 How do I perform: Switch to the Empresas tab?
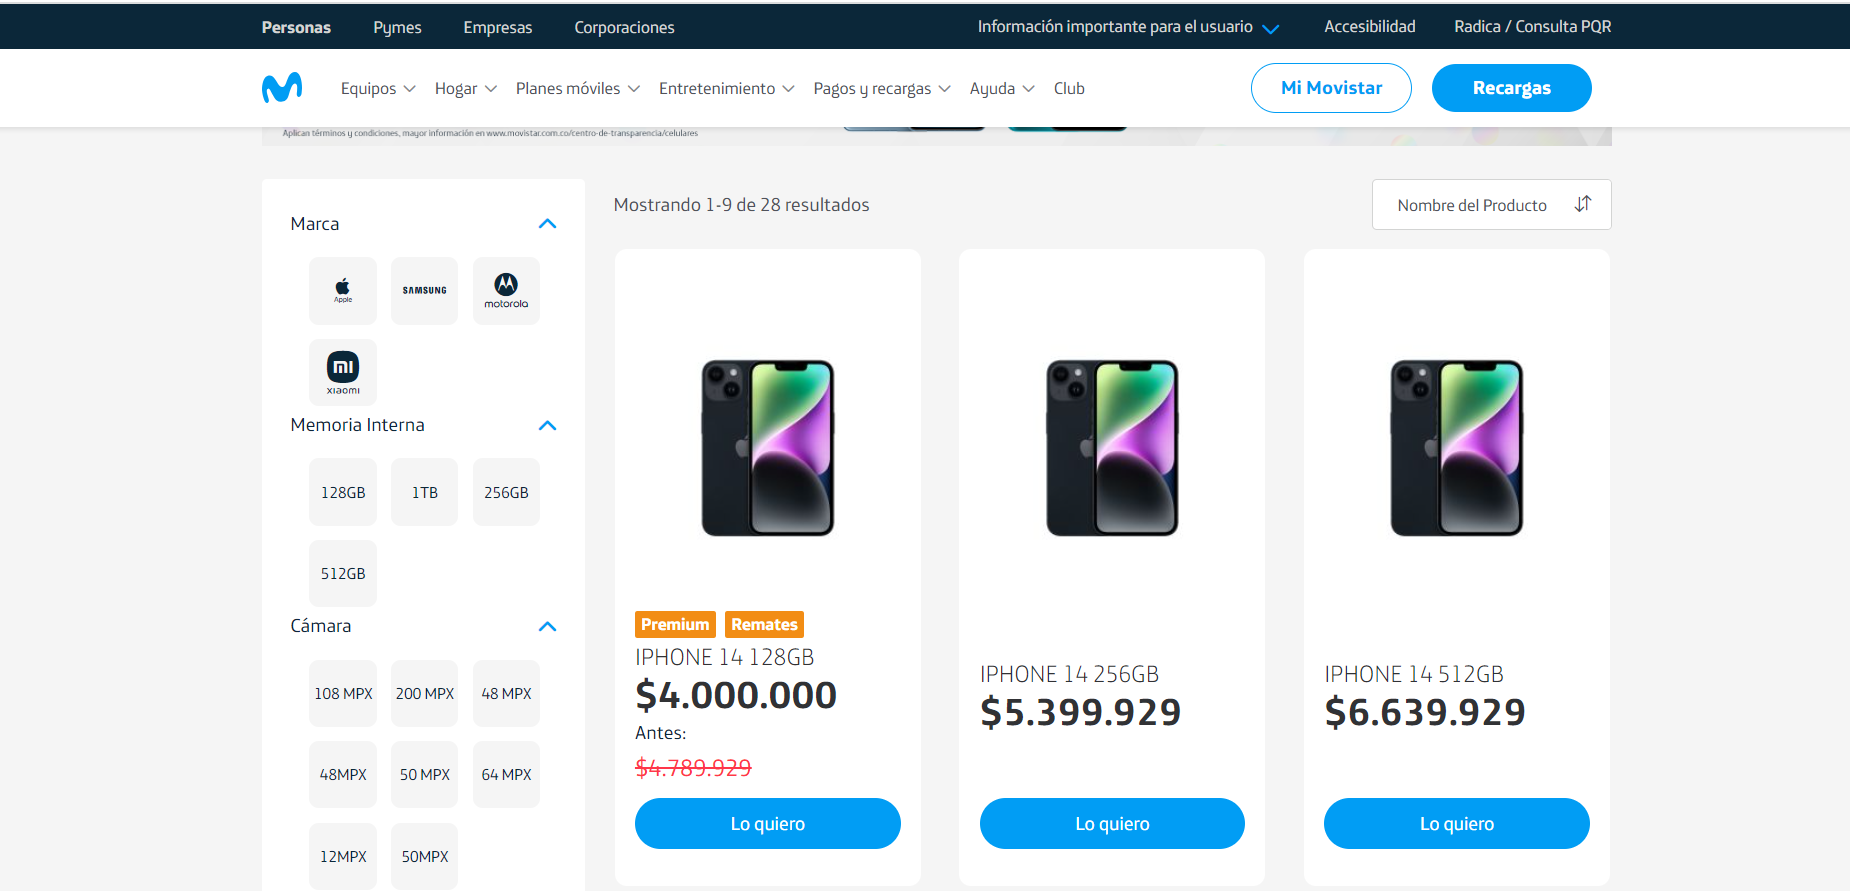point(497,28)
